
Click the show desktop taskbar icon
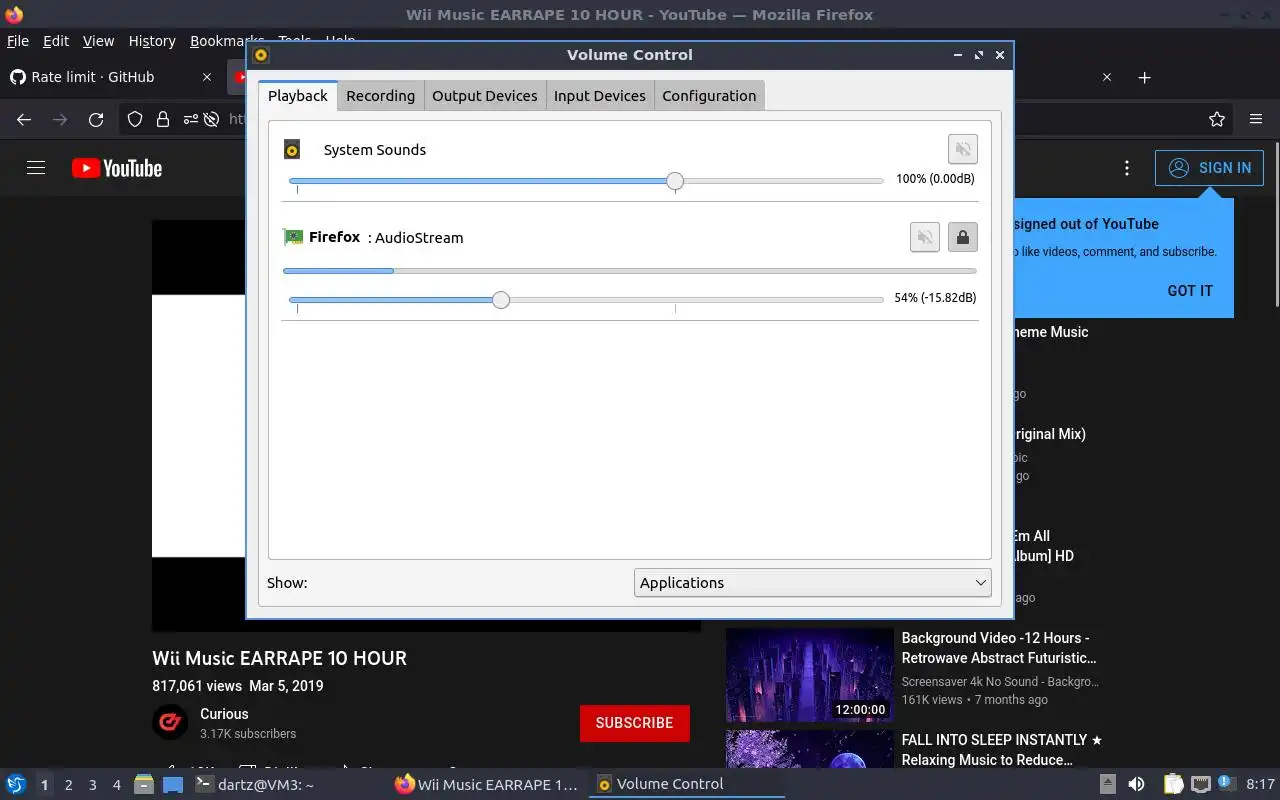[173, 784]
